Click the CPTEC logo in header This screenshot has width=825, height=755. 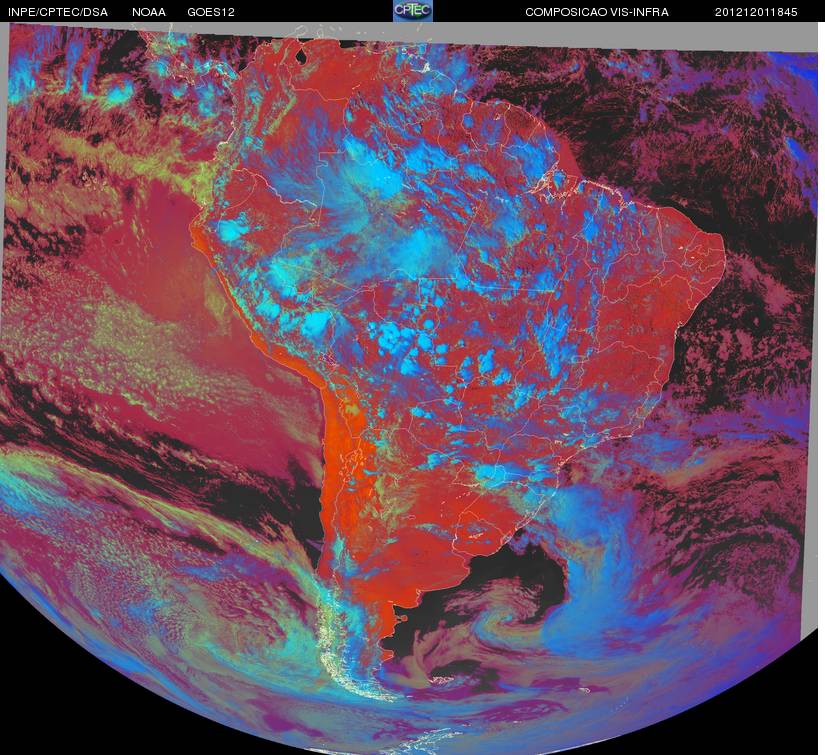click(x=413, y=11)
